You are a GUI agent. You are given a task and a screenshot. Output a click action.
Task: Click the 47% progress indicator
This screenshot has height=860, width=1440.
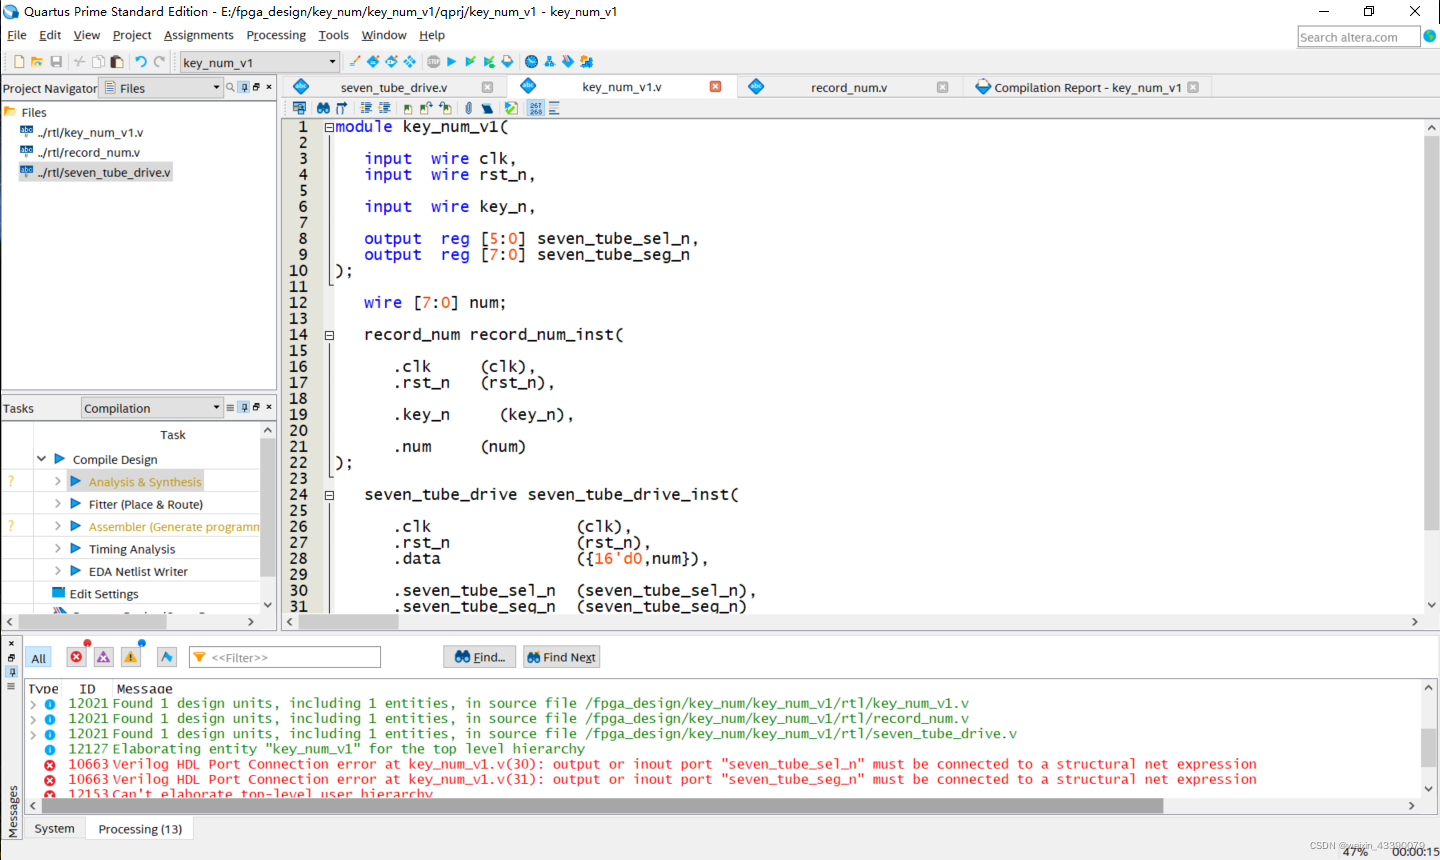tap(1356, 852)
